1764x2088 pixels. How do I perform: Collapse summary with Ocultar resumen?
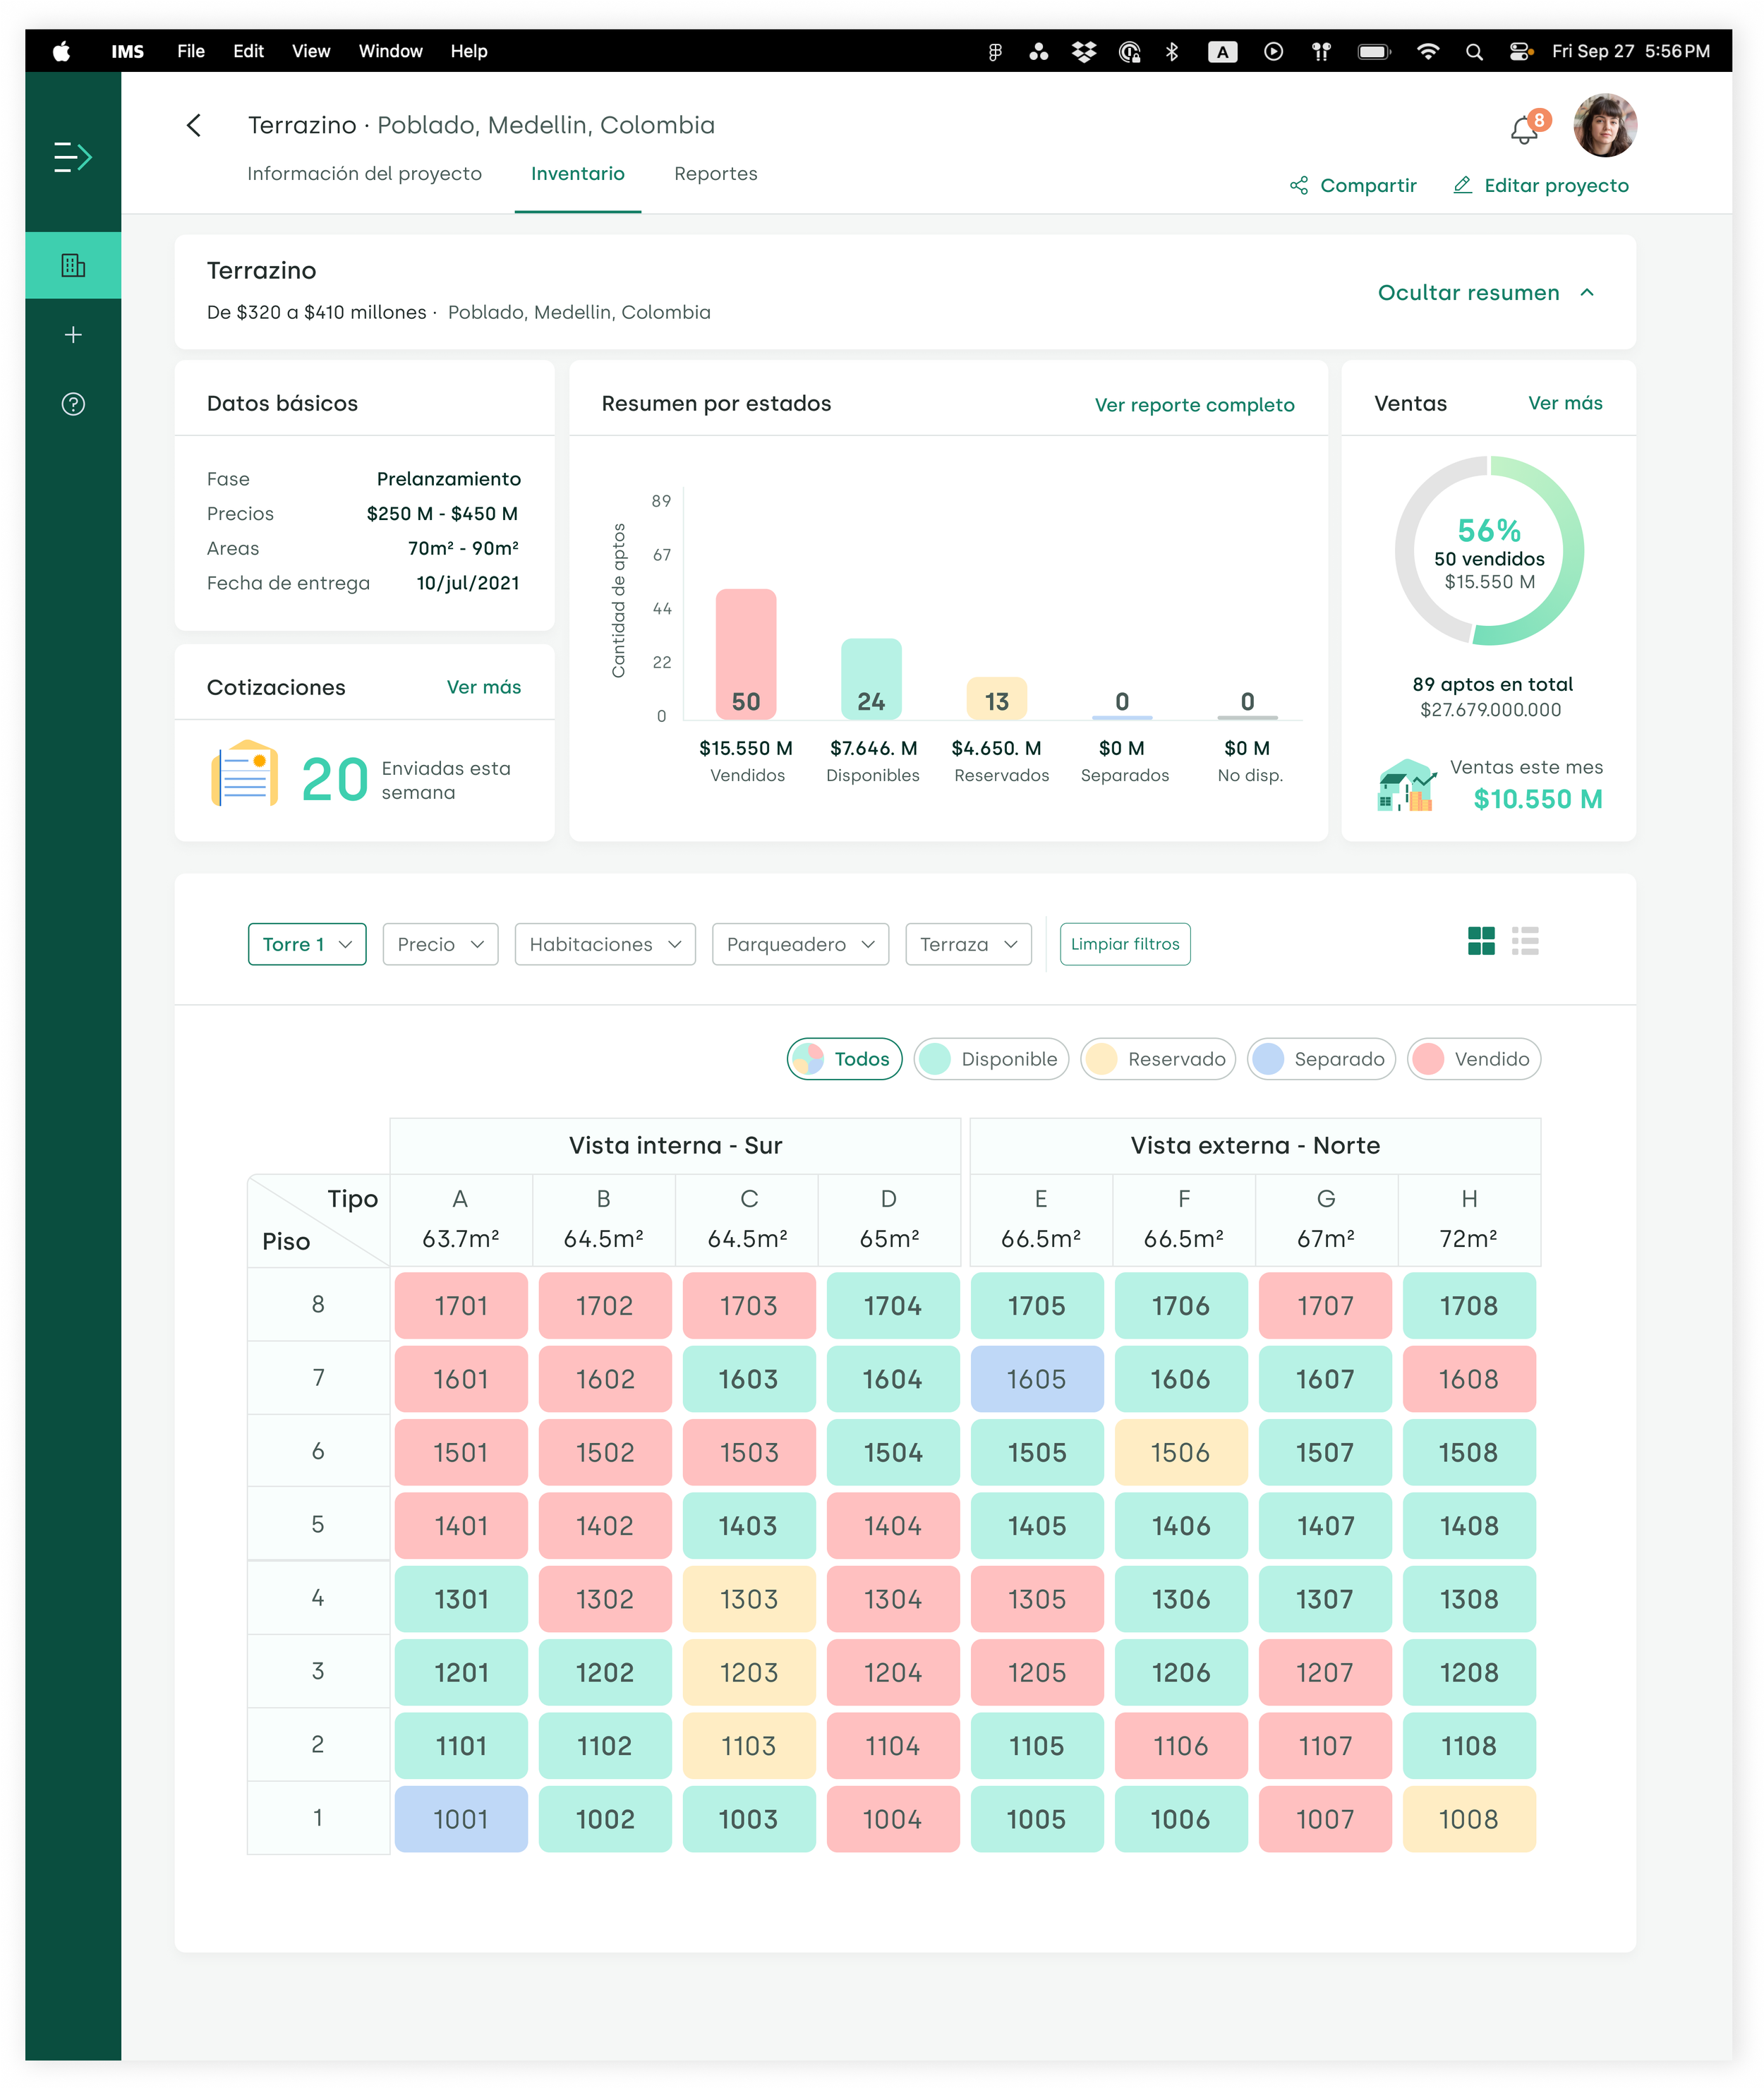(x=1484, y=293)
